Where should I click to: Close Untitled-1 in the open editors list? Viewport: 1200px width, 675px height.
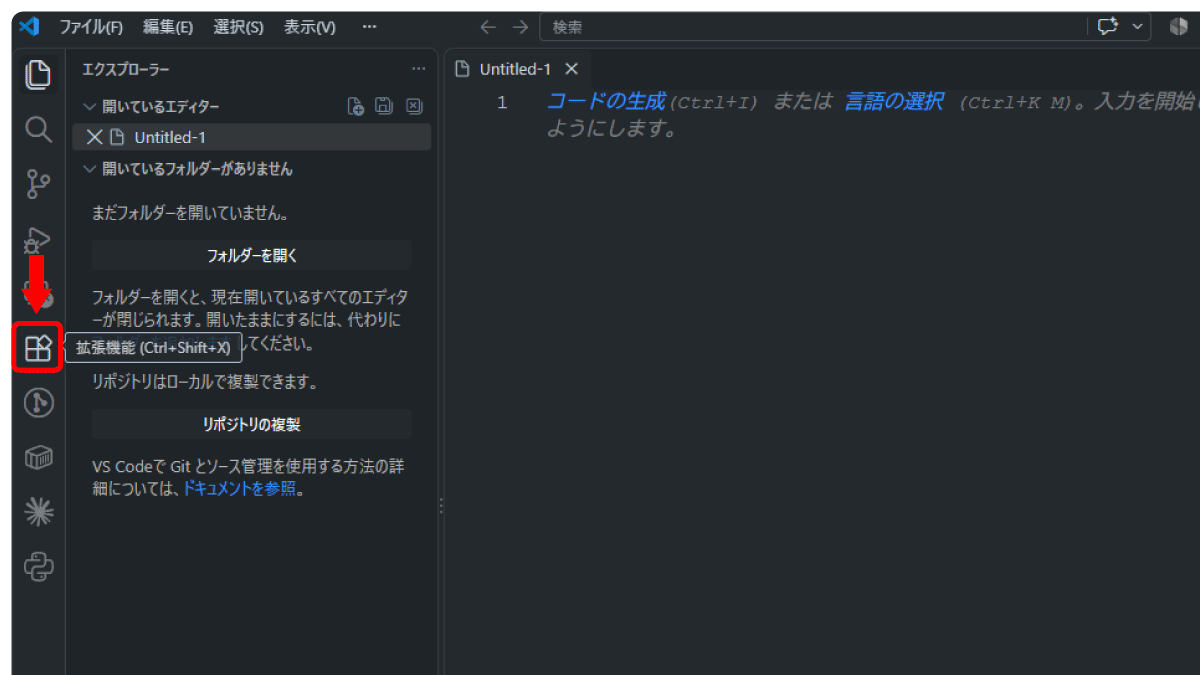95,137
